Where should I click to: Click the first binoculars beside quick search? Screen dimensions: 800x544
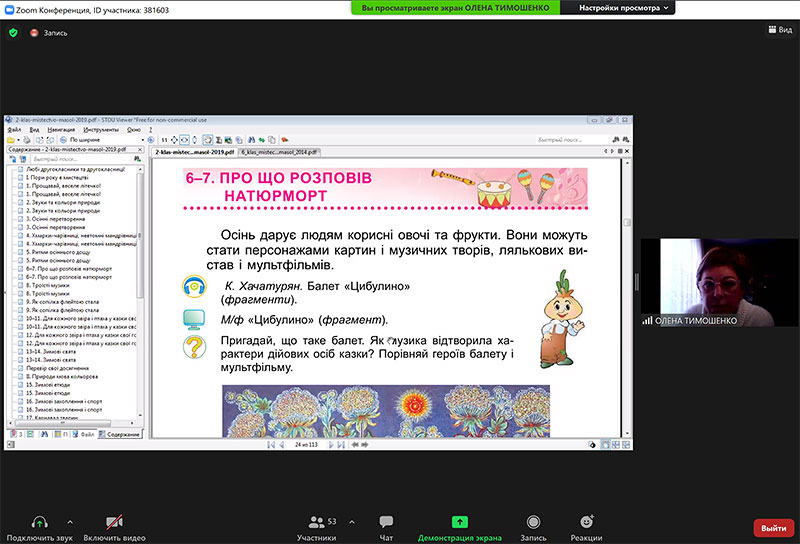click(x=616, y=140)
